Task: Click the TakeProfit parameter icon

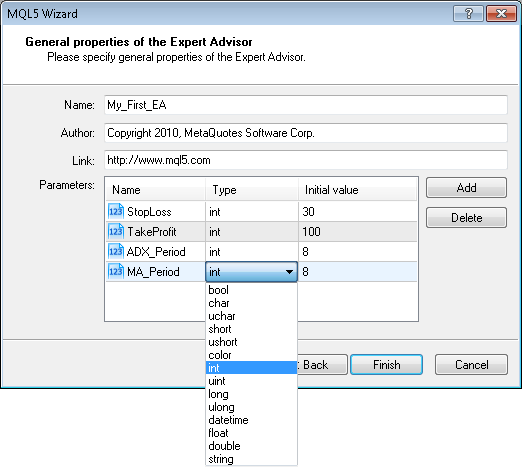Action: (x=116, y=232)
